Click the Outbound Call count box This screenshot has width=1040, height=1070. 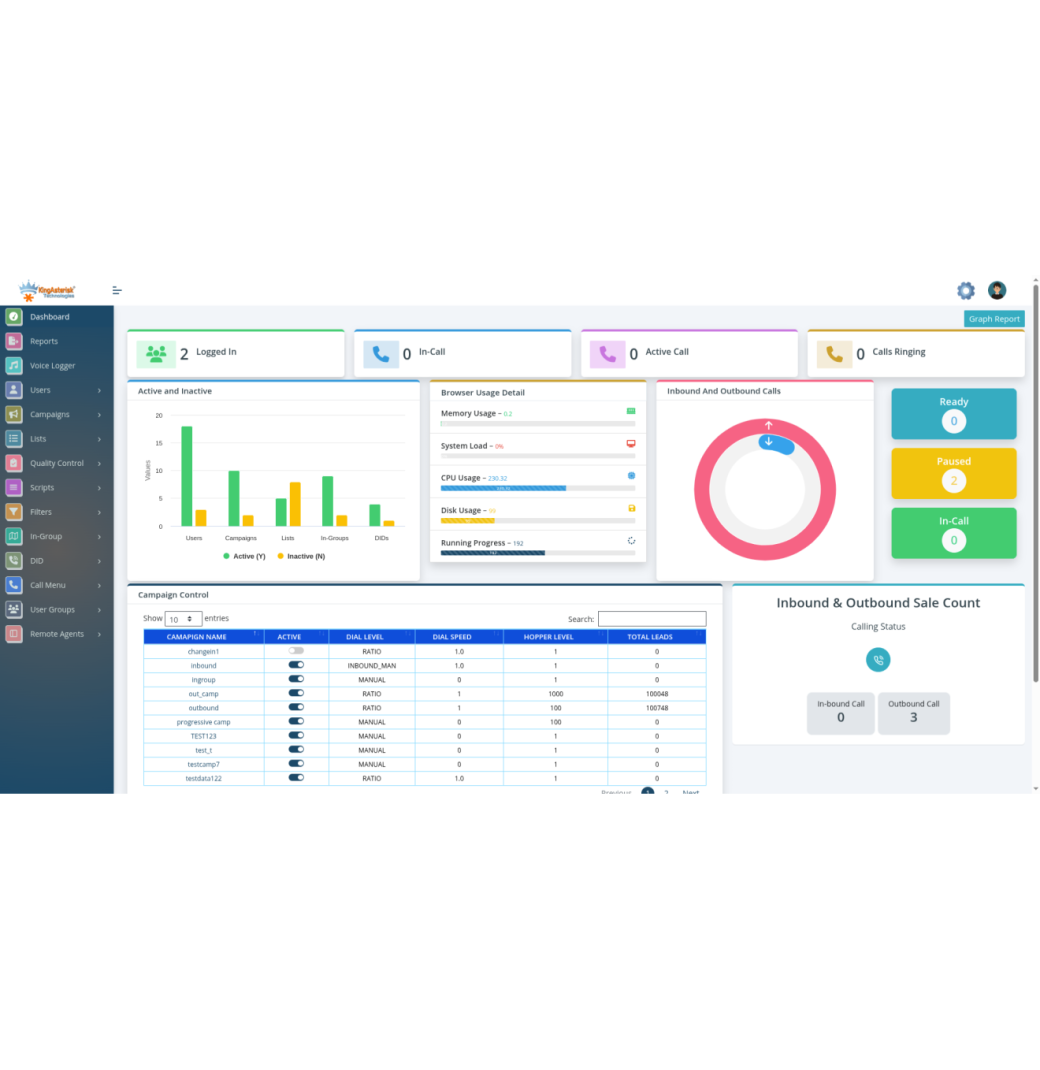pos(913,713)
